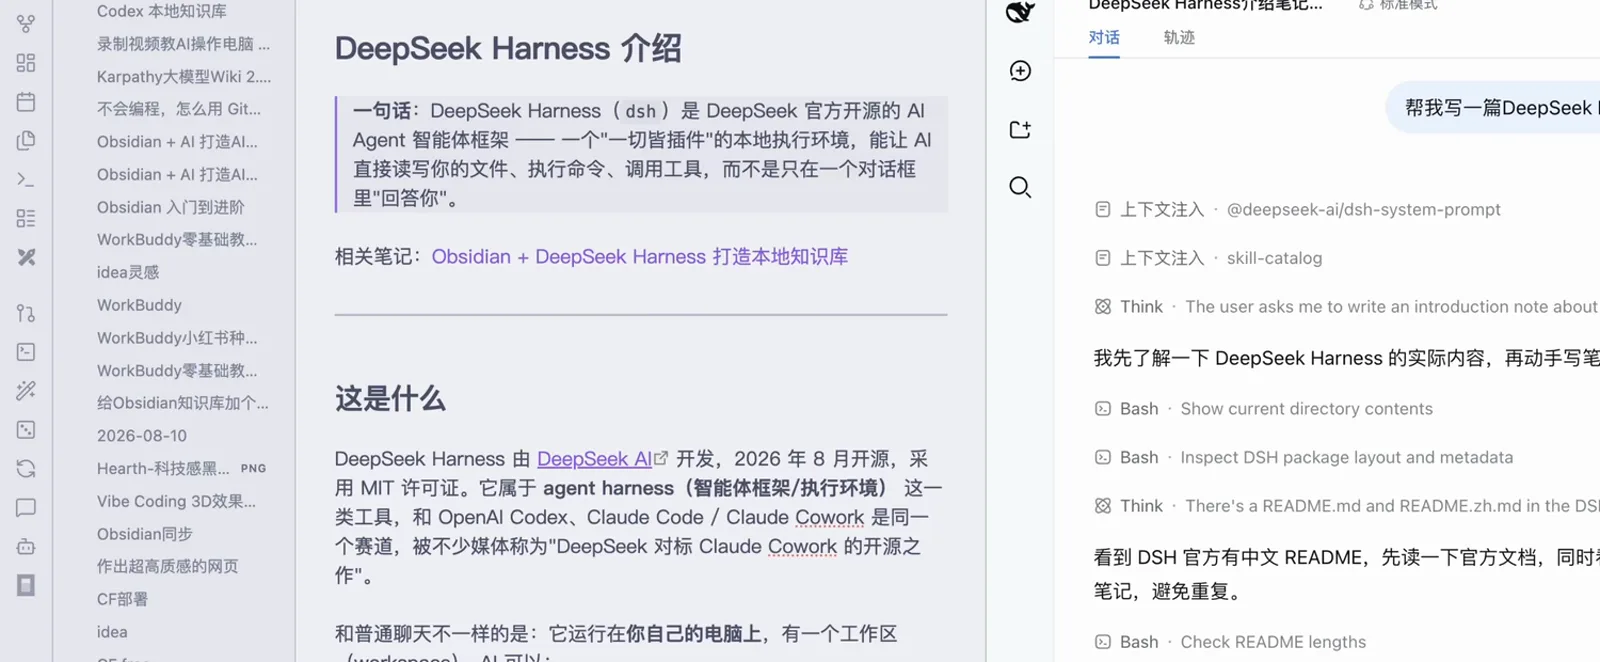
Task: Expand Bash step 'Show current directory contents'
Action: click(x=1264, y=409)
